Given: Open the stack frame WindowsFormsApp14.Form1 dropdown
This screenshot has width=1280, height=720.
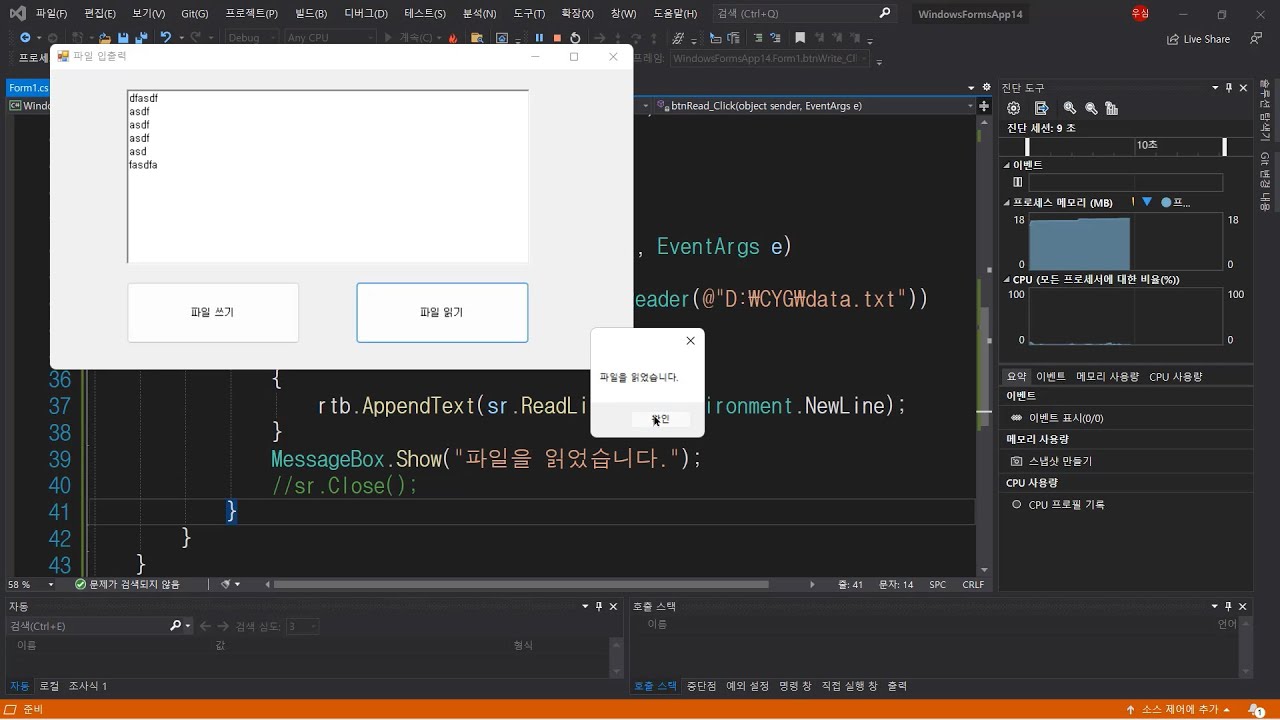Looking at the screenshot, I should [771, 58].
